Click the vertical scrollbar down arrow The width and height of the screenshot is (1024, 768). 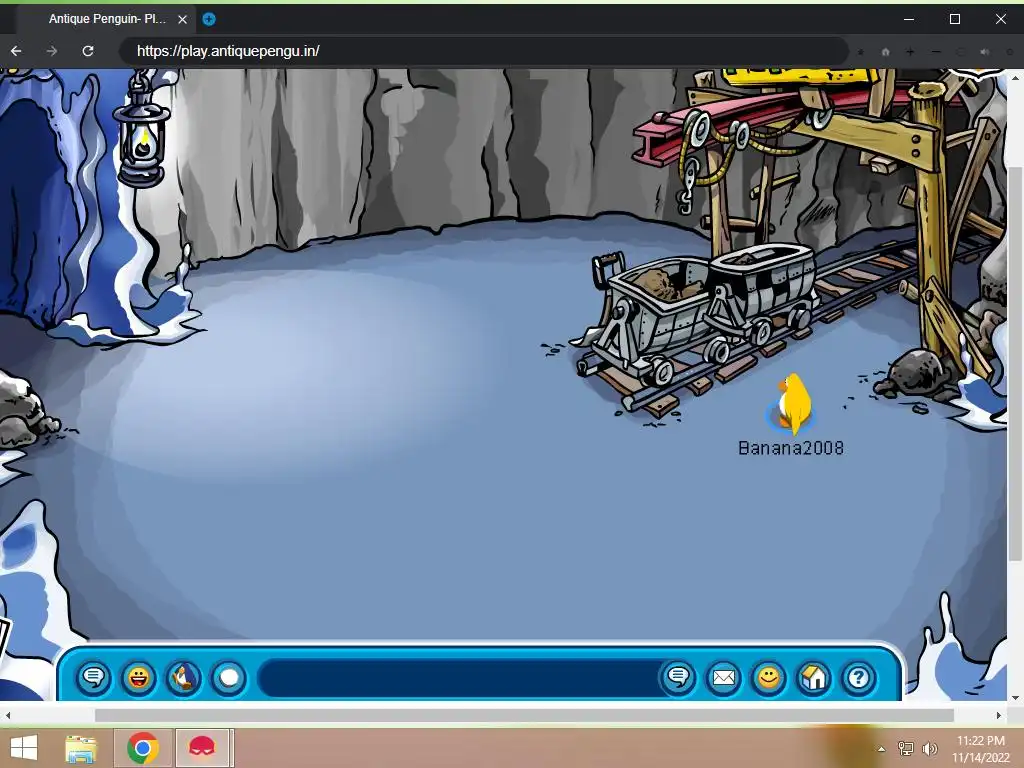[x=1016, y=697]
